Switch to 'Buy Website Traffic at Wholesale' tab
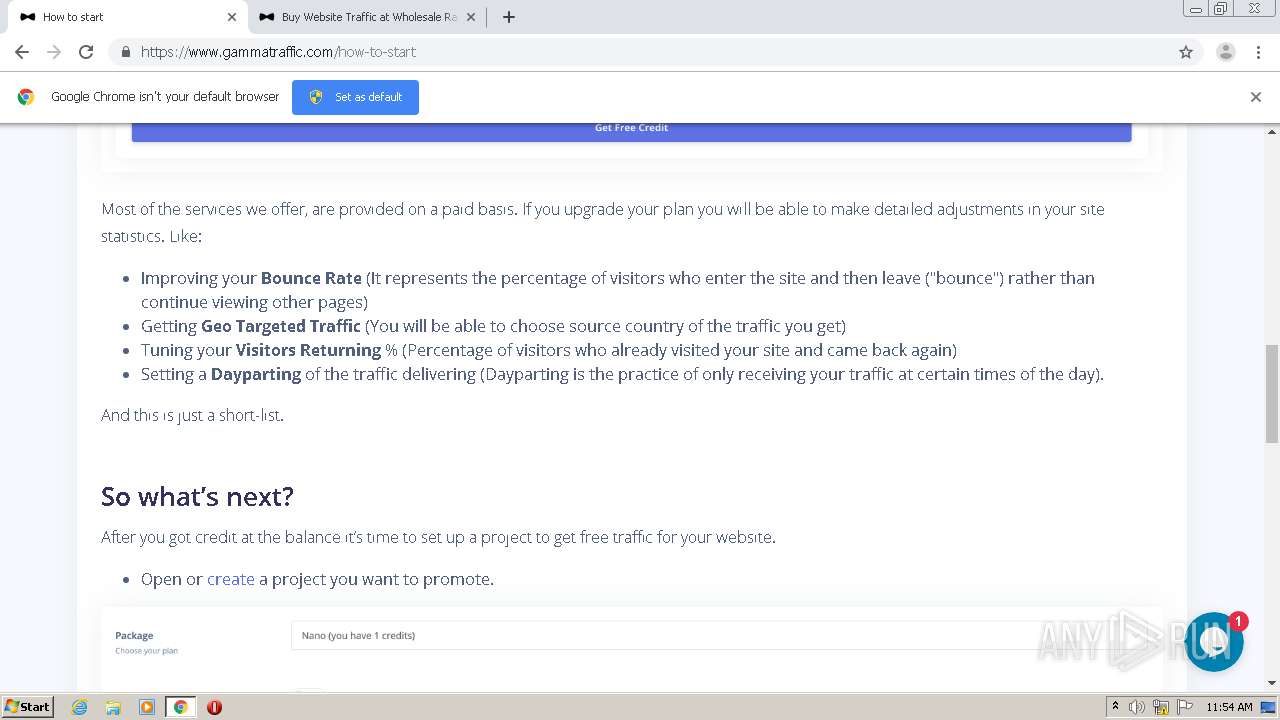Screen dimensions: 1280x720 tap(366, 17)
